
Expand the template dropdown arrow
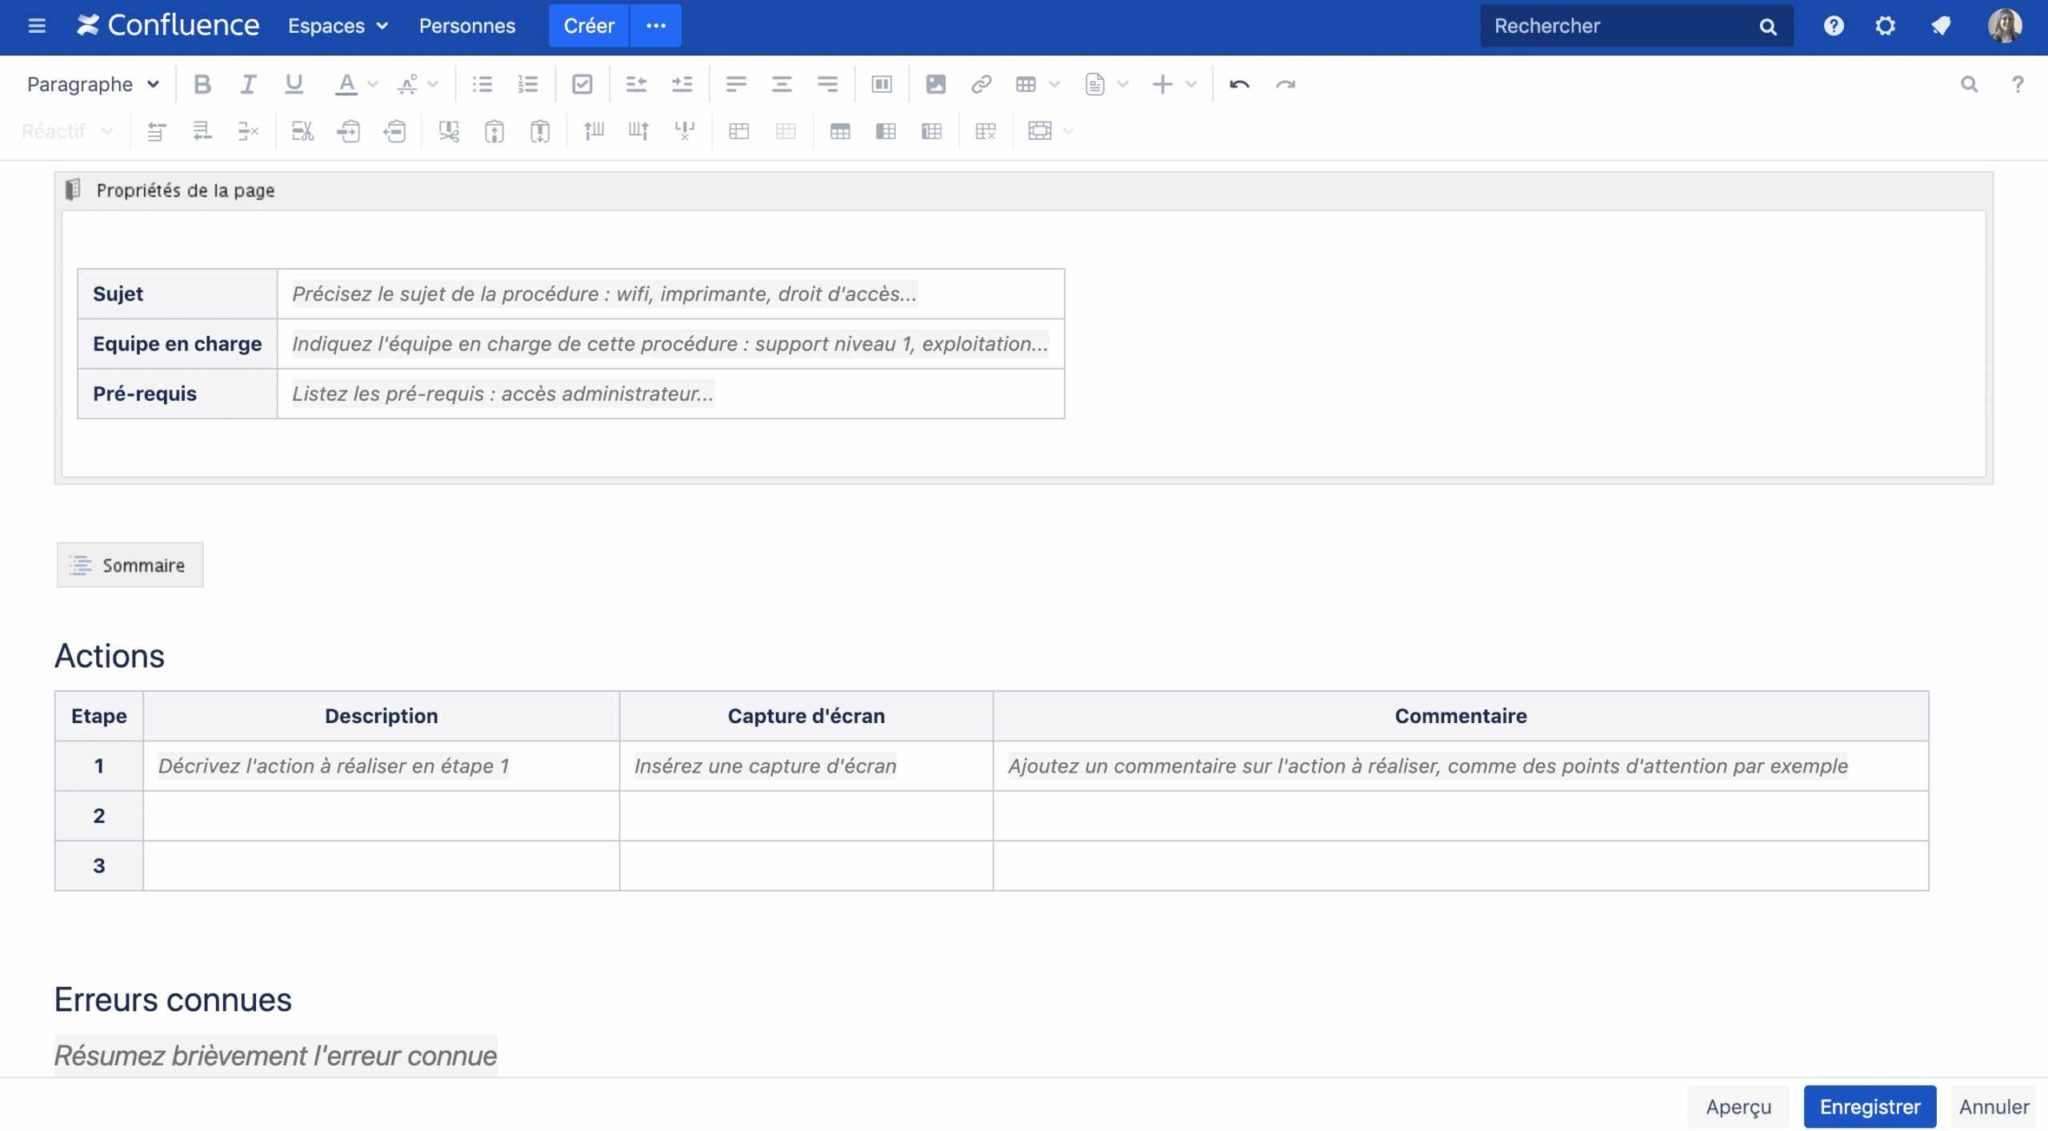[1122, 84]
